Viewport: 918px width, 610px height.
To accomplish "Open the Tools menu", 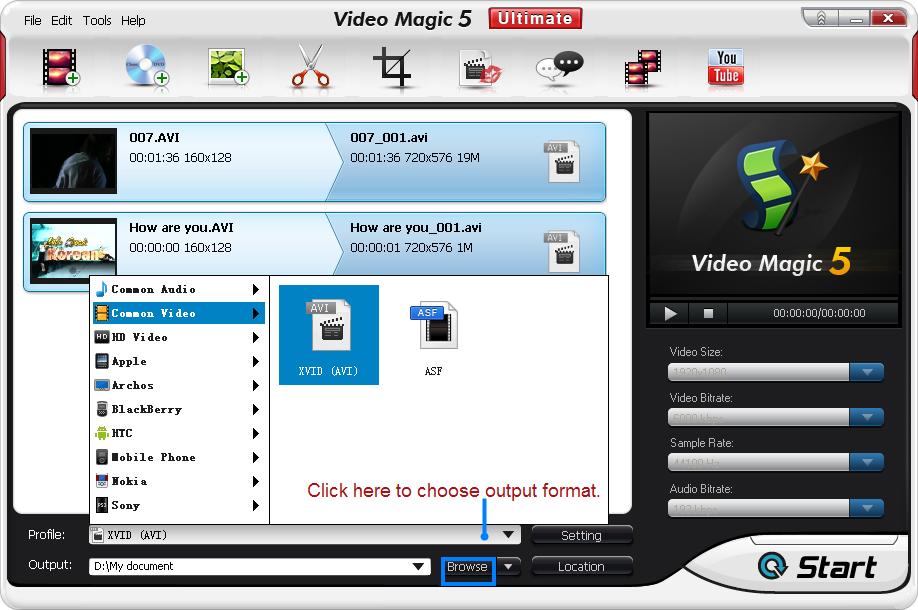I will pyautogui.click(x=97, y=20).
